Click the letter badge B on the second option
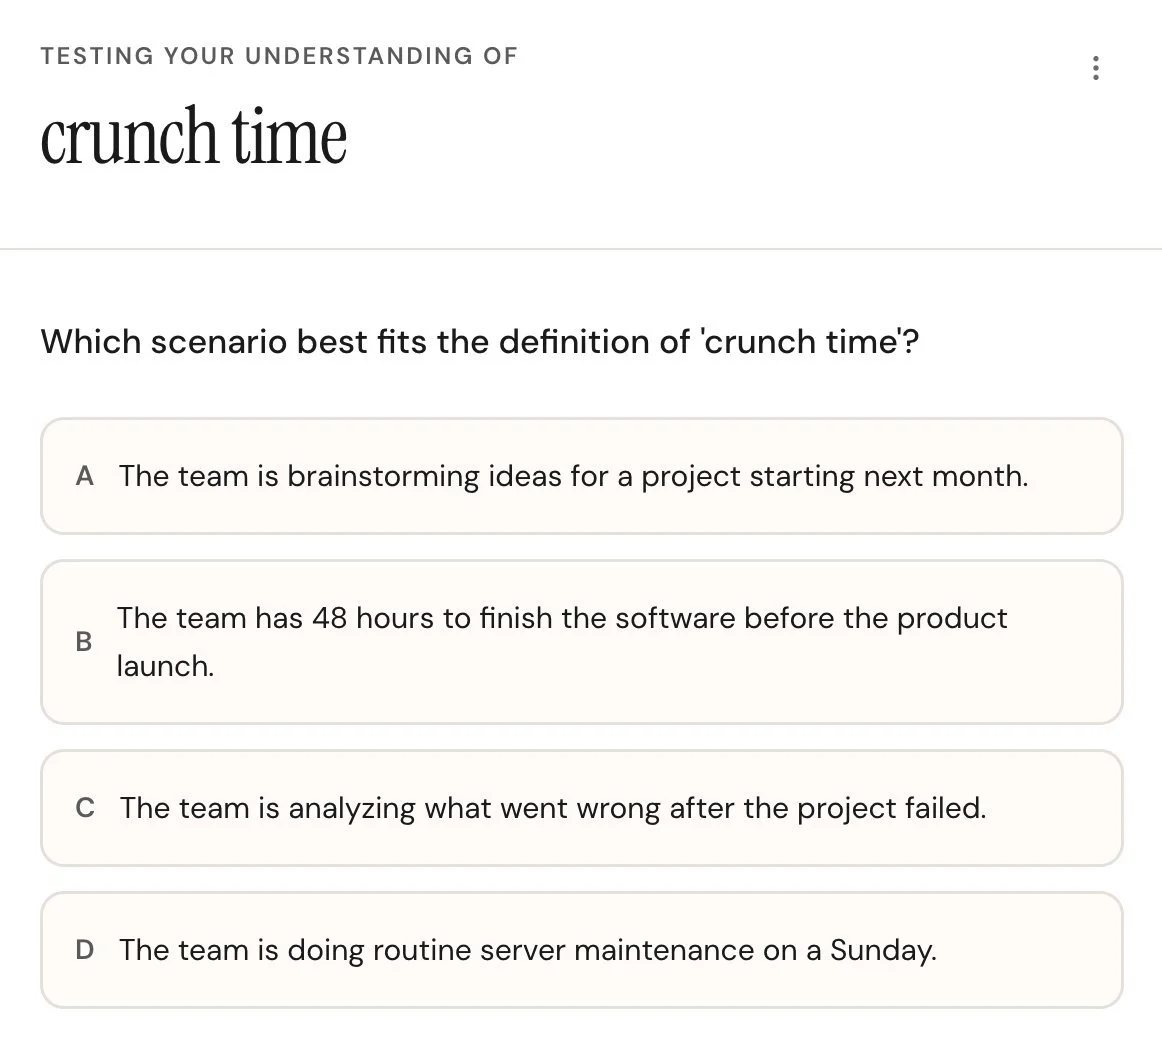1162x1052 pixels. pos(85,642)
